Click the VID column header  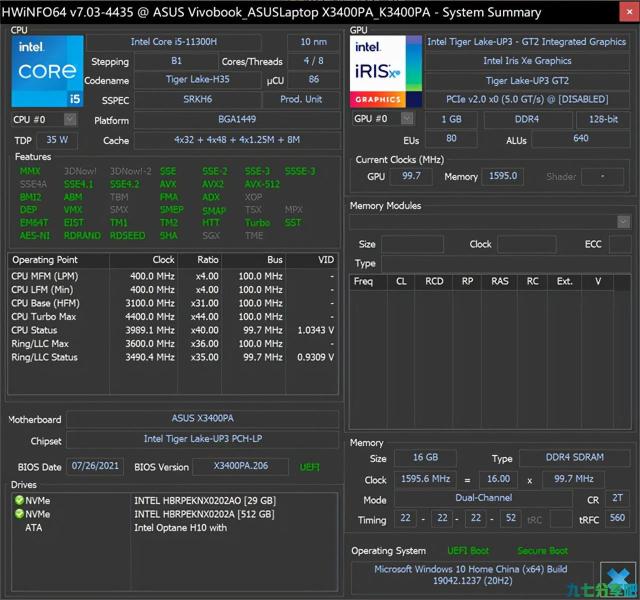312,260
